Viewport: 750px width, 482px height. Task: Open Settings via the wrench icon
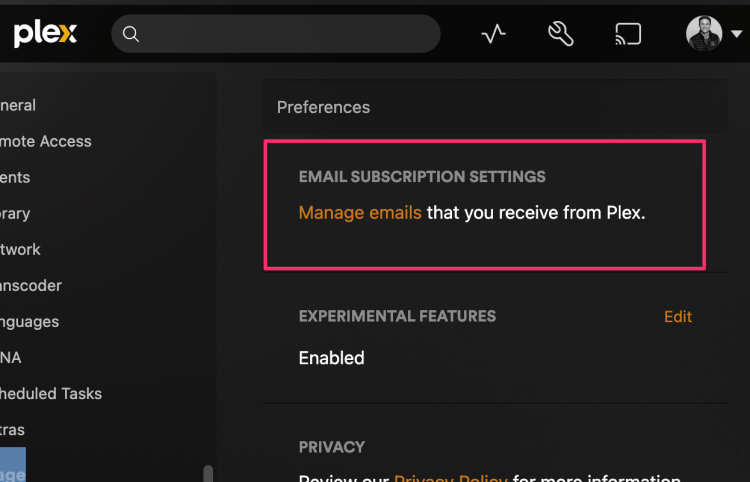pos(560,34)
